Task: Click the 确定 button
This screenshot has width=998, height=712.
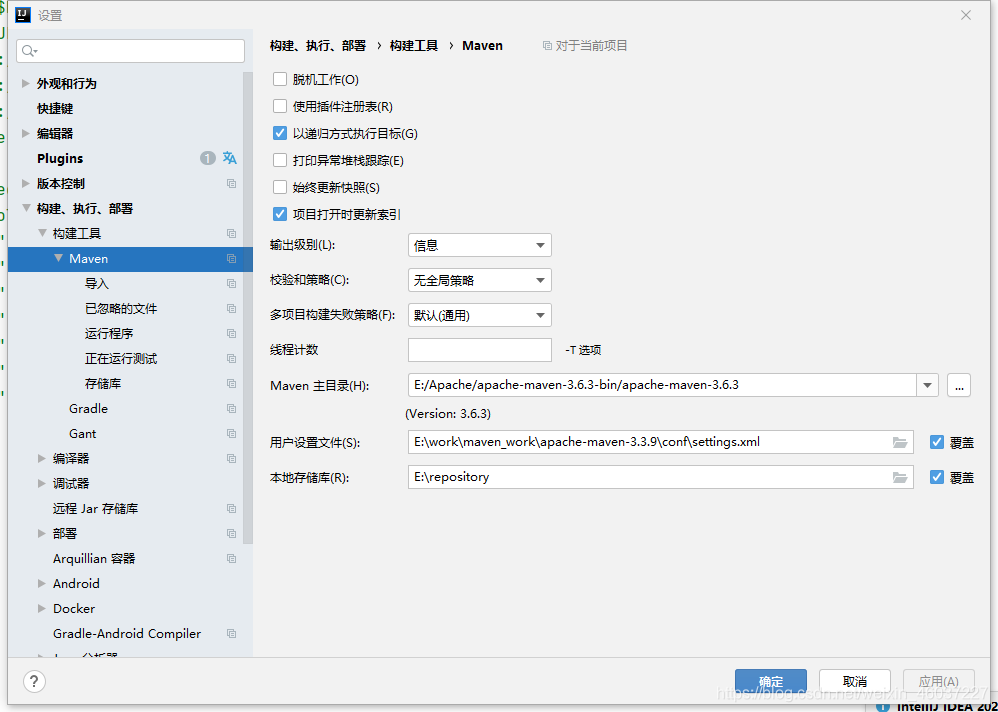Action: pos(771,681)
